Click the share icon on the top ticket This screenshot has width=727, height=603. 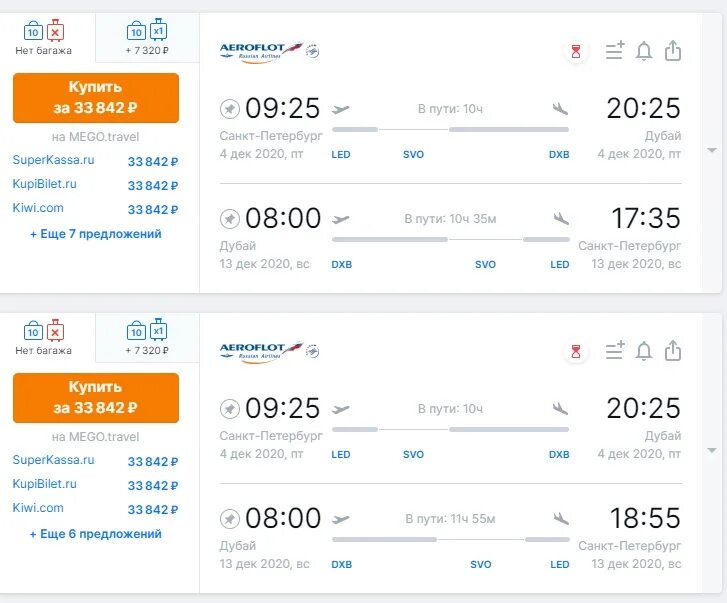click(673, 51)
